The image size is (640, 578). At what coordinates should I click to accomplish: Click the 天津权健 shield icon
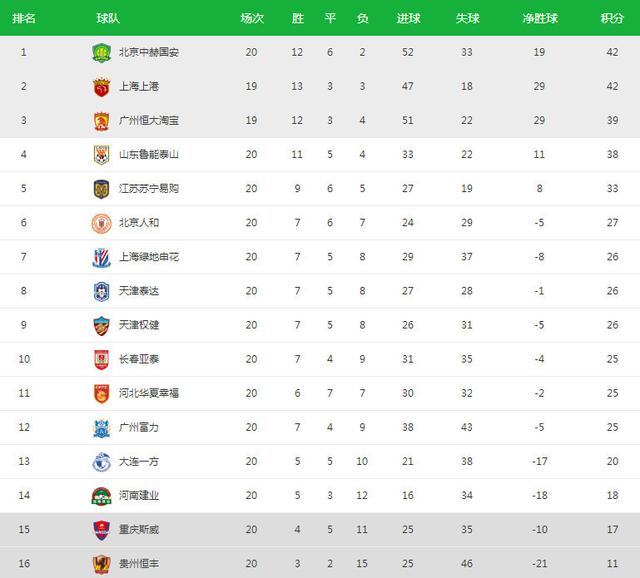click(101, 326)
